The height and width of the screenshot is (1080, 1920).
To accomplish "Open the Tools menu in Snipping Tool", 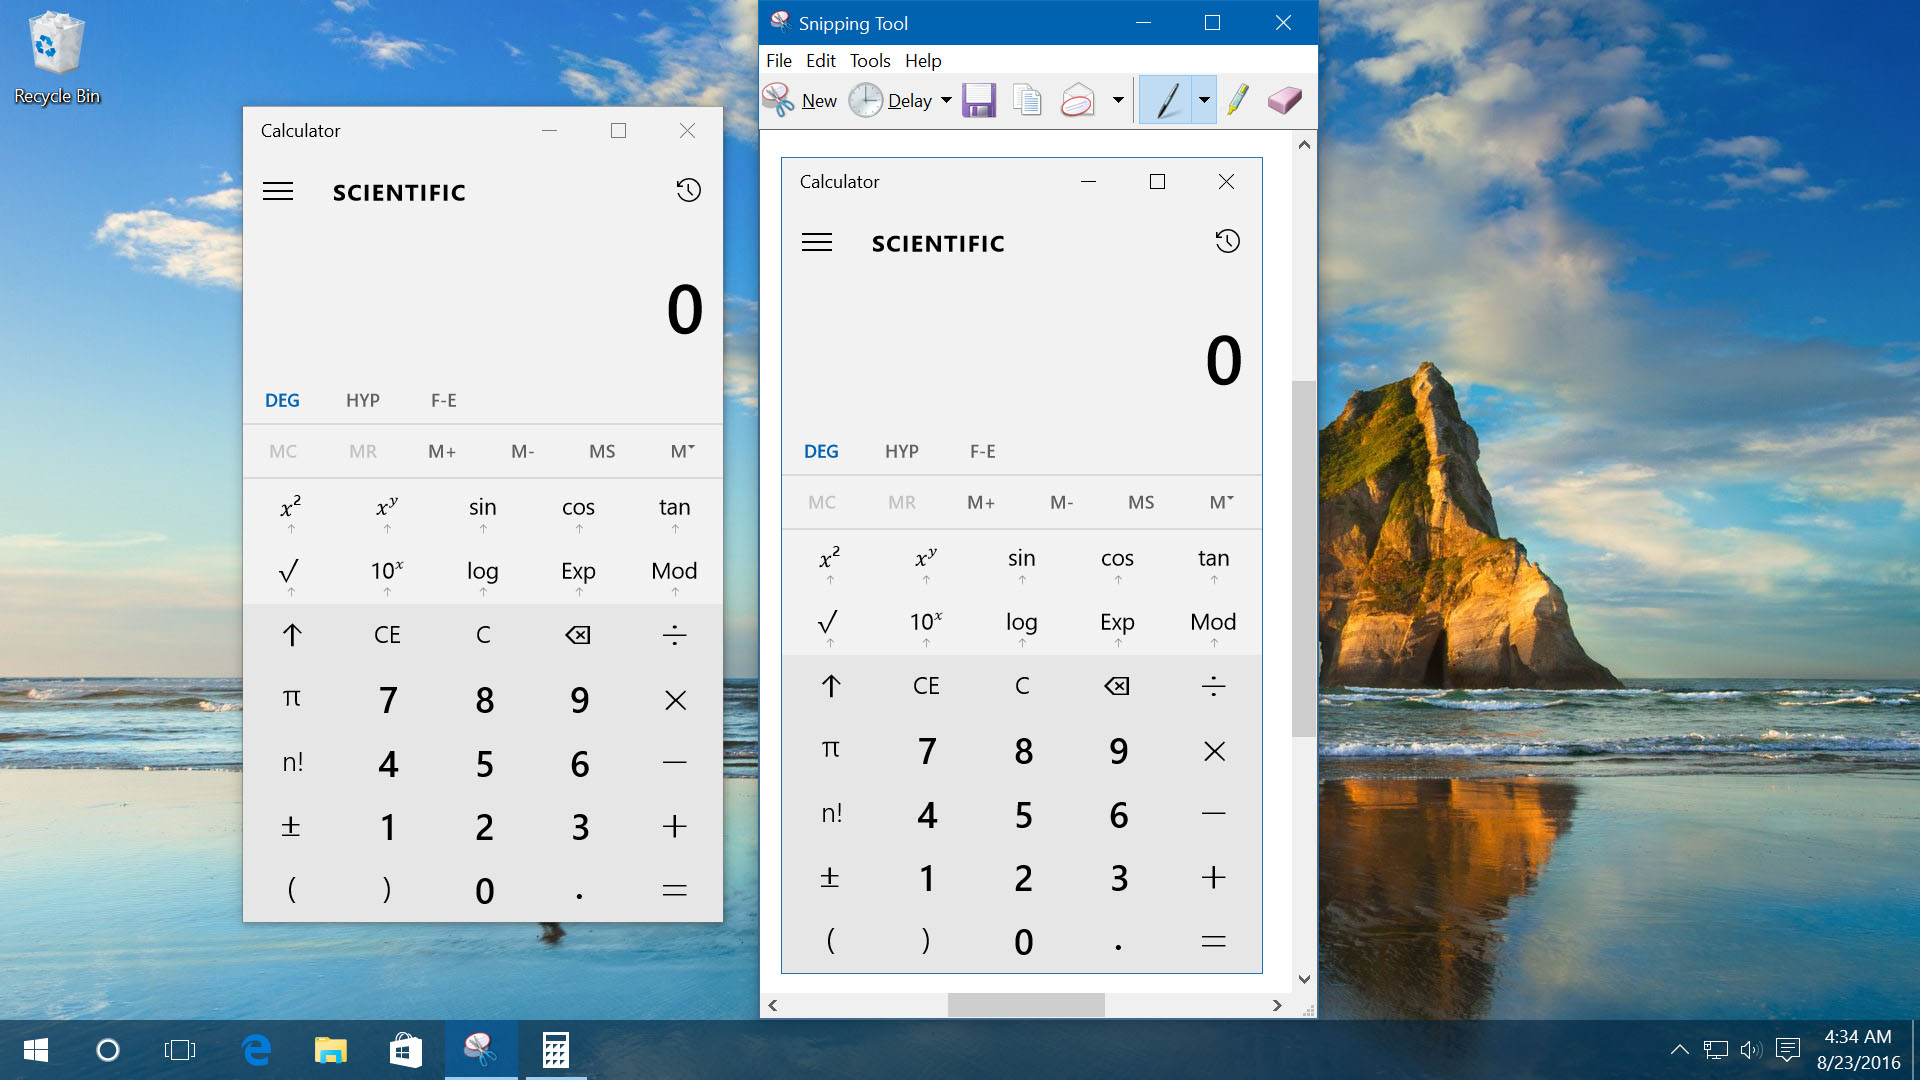I will coord(870,61).
